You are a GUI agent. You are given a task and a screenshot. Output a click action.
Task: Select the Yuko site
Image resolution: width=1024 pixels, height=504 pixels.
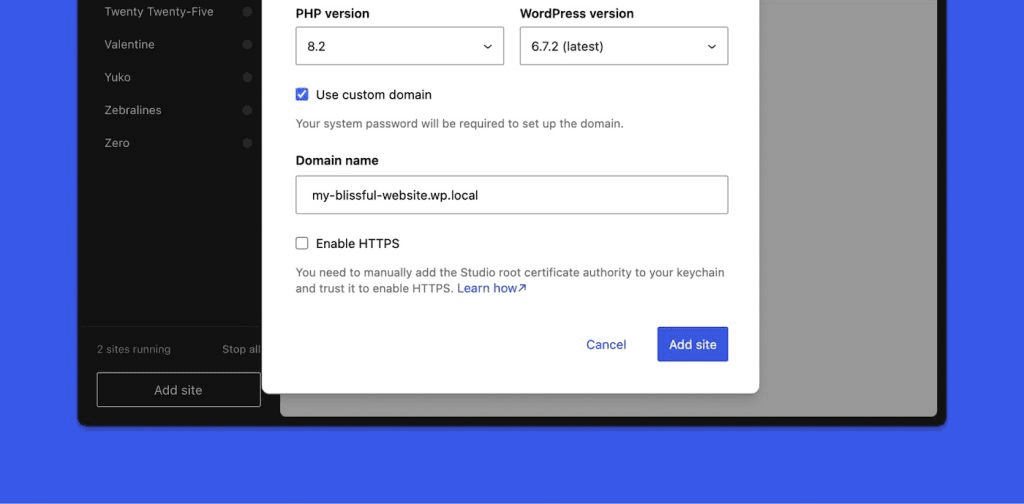(118, 77)
